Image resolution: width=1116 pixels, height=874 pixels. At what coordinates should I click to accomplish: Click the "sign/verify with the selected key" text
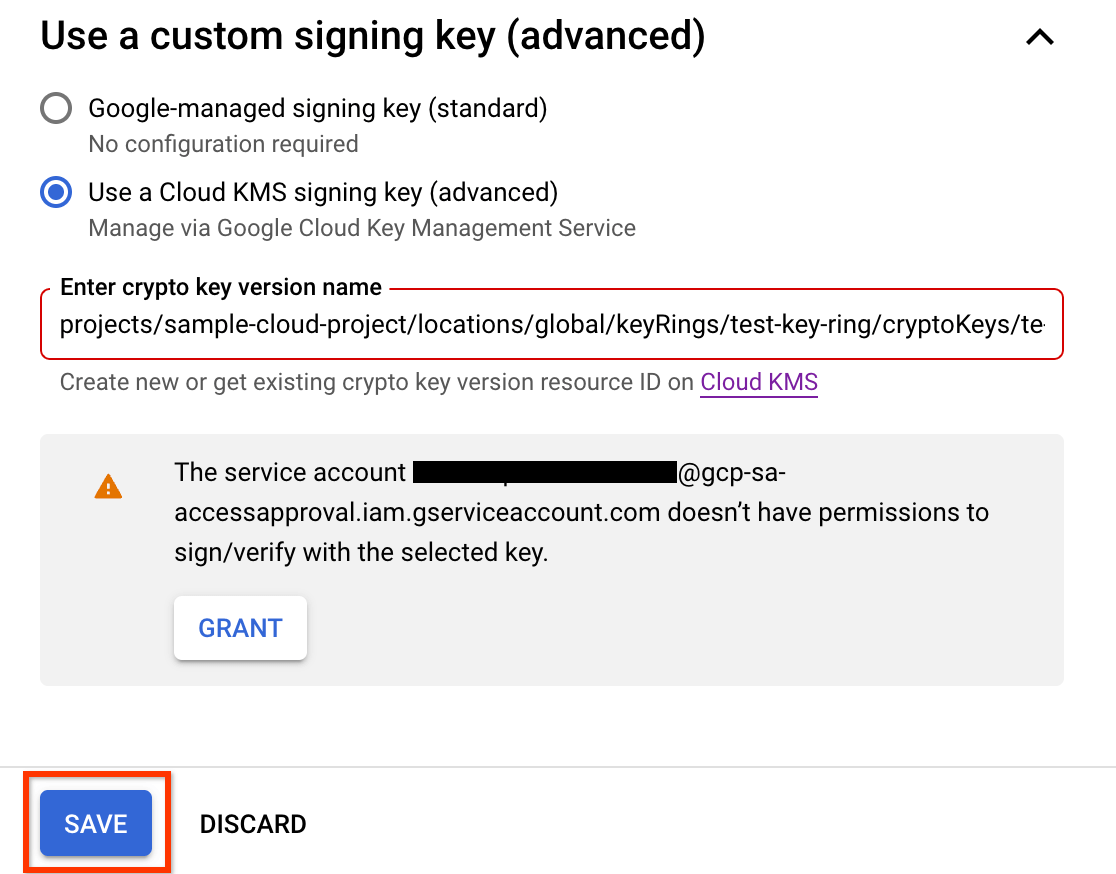coord(361,553)
